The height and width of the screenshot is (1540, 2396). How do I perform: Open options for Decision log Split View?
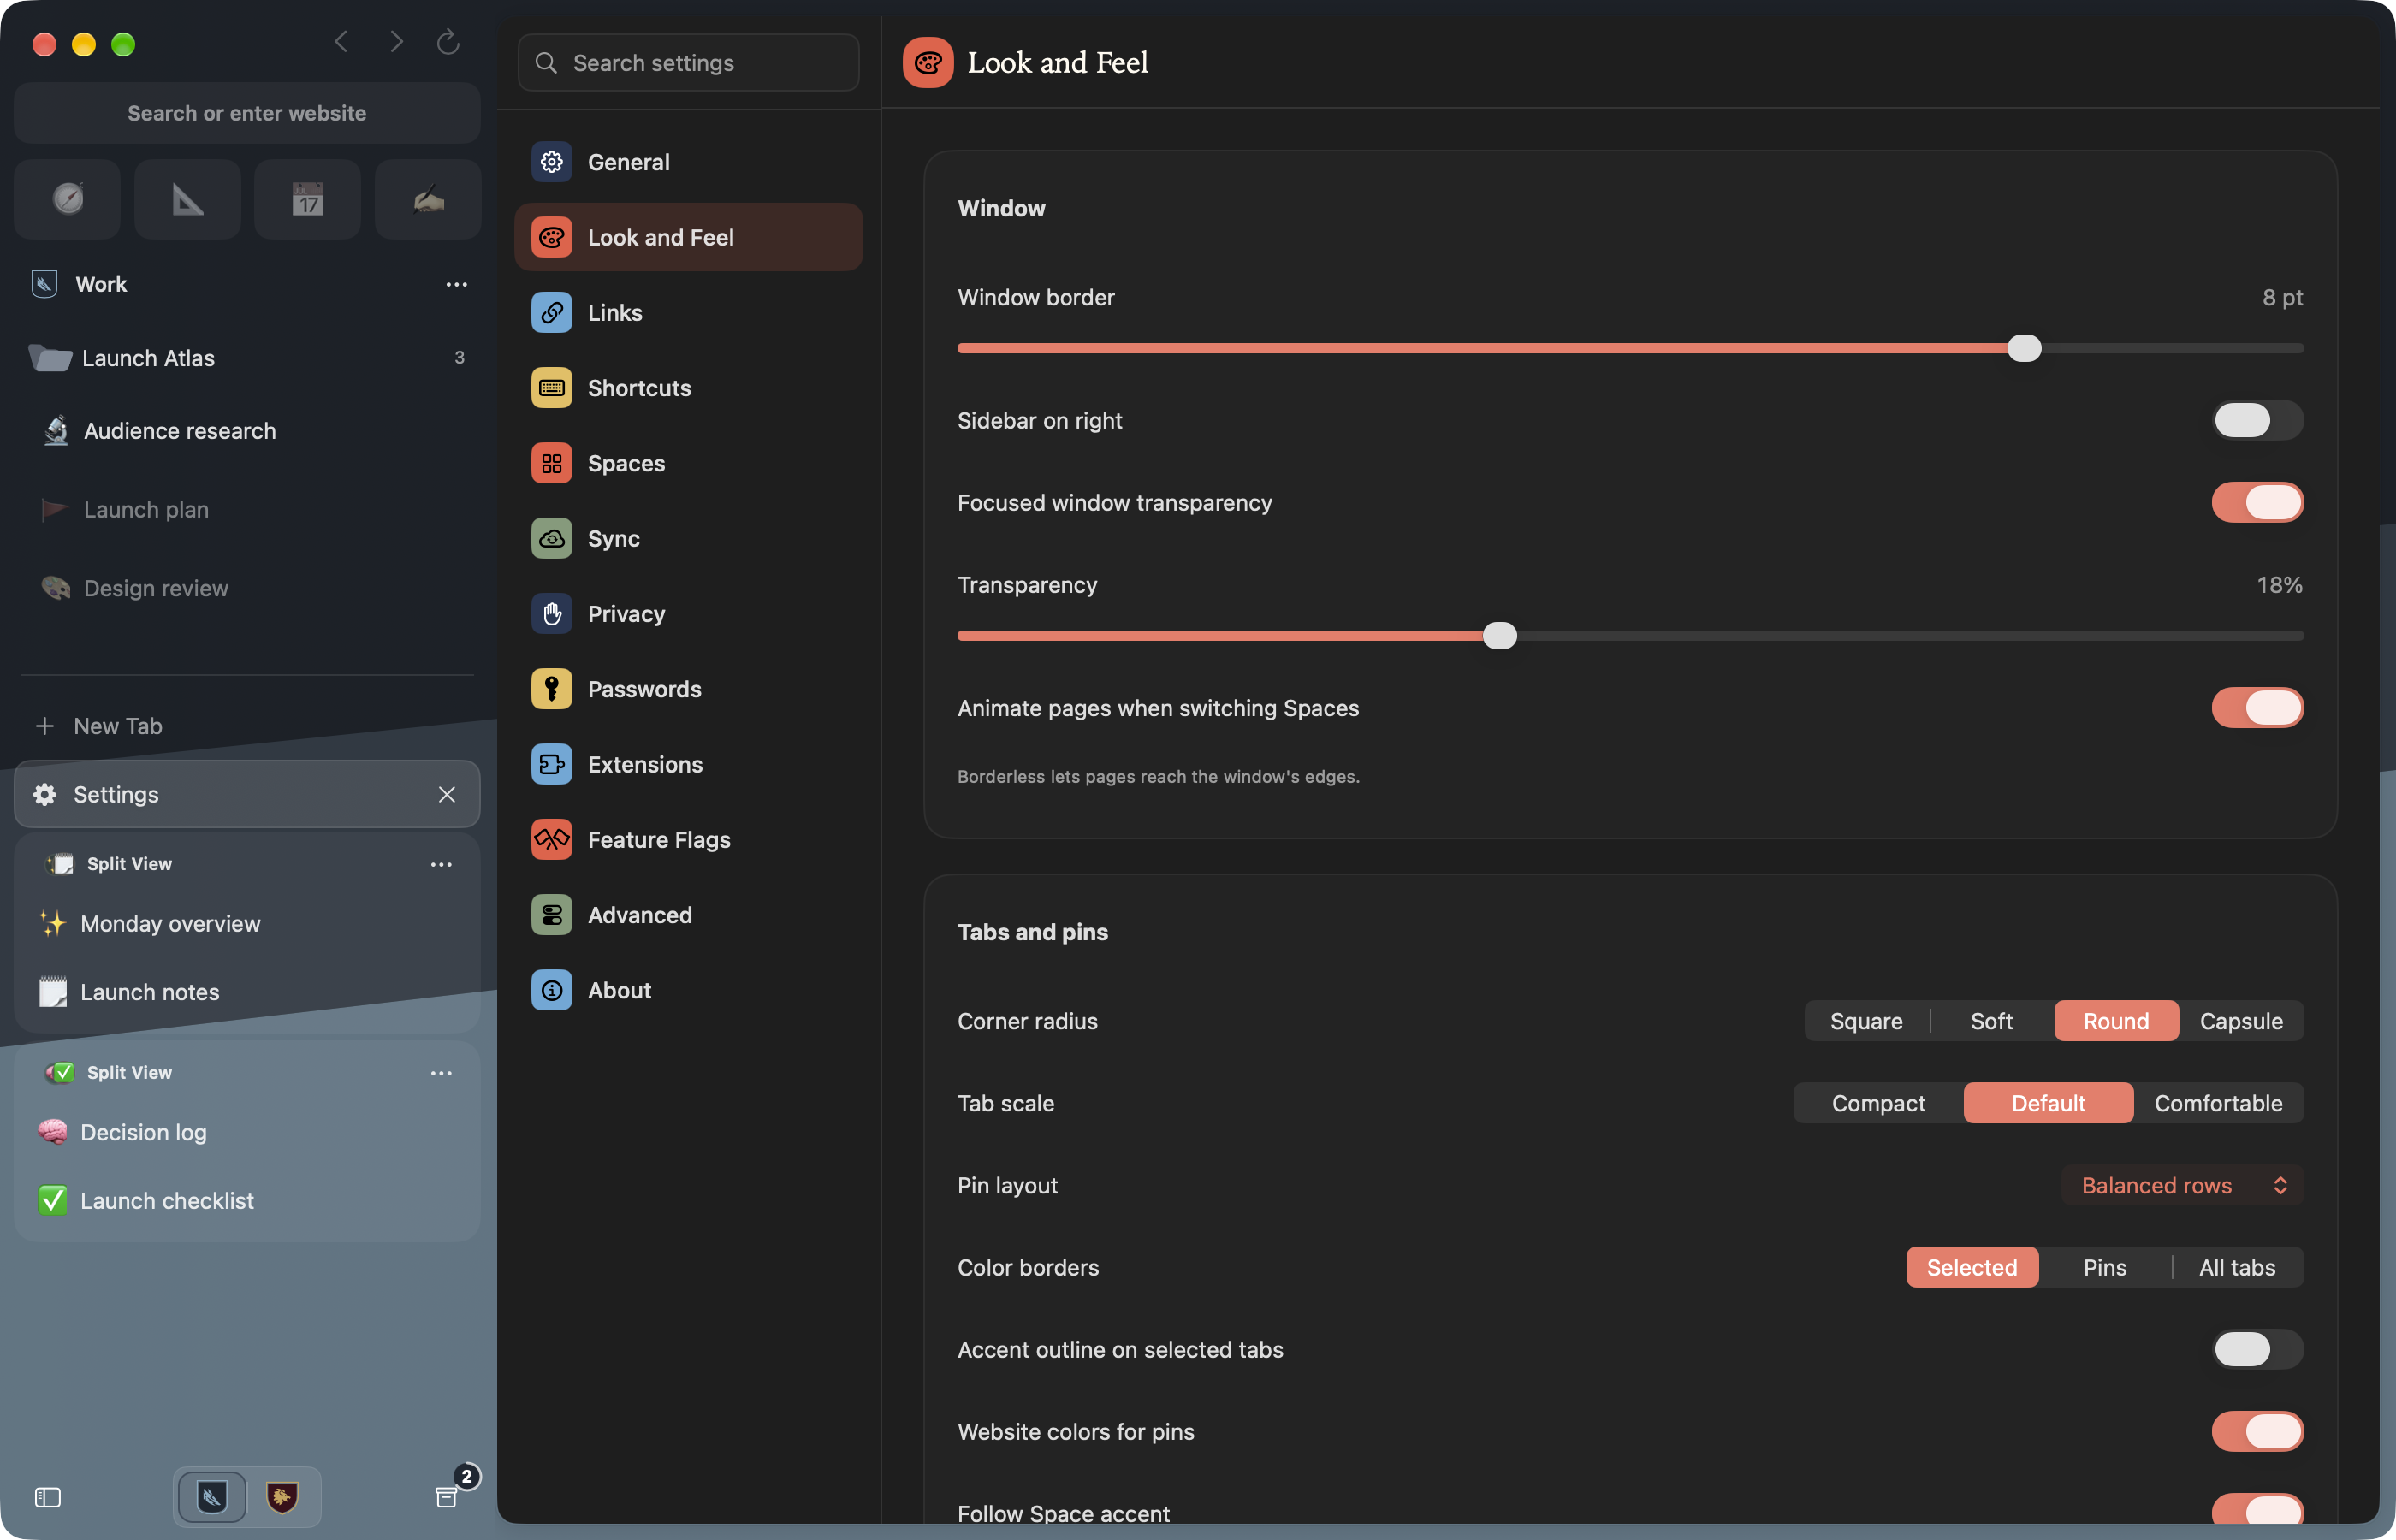441,1073
